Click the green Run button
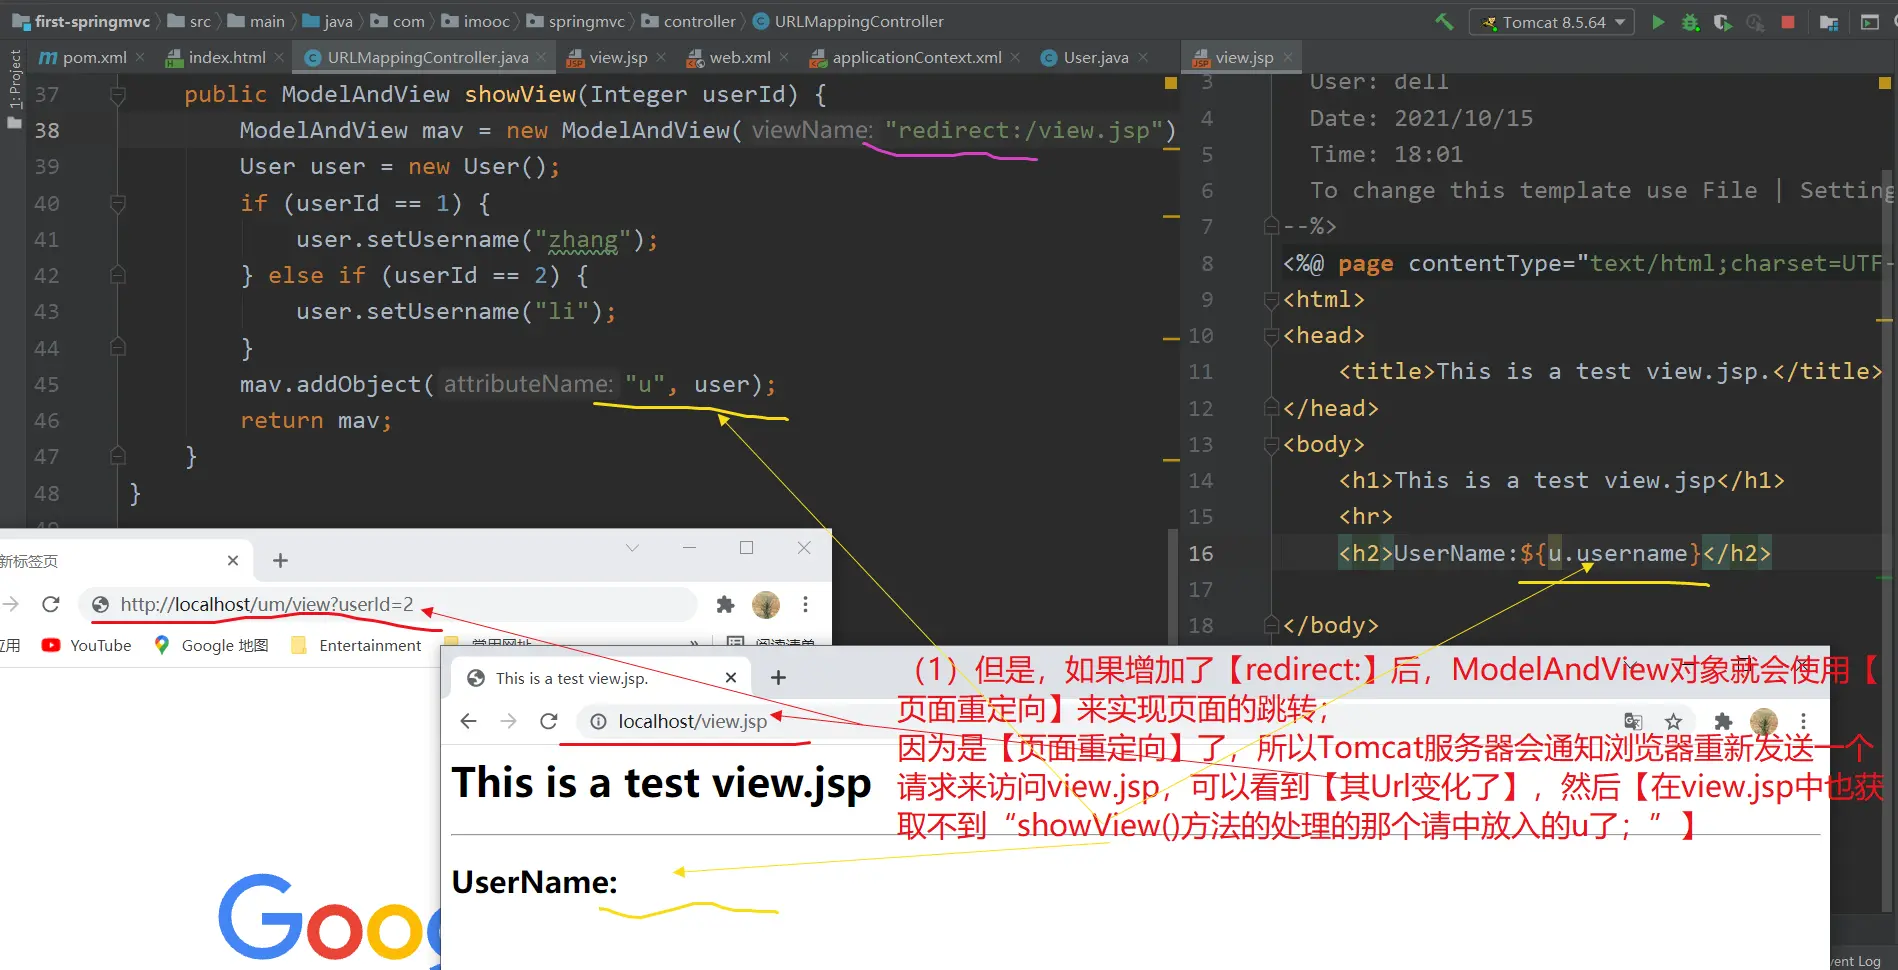The height and width of the screenshot is (970, 1898). point(1658,22)
